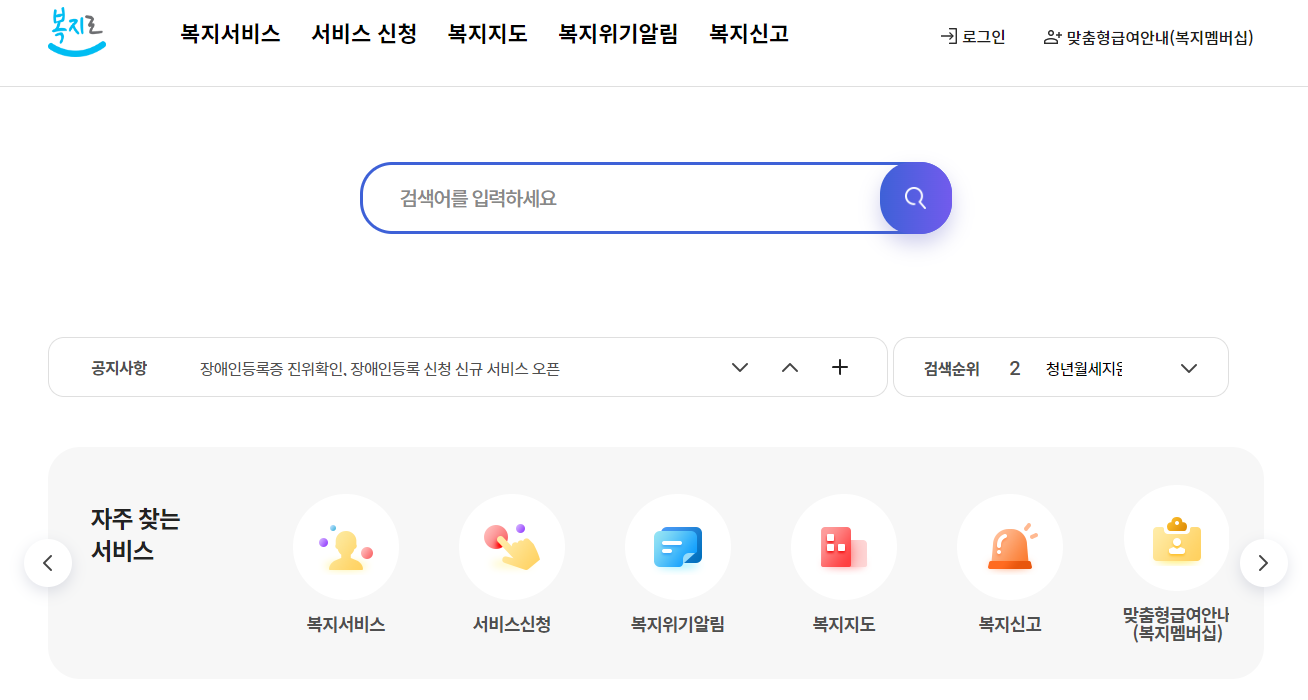Image resolution: width=1308 pixels, height=700 pixels.
Task: Click the plus icon in 공지사항 bar
Action: (x=840, y=367)
